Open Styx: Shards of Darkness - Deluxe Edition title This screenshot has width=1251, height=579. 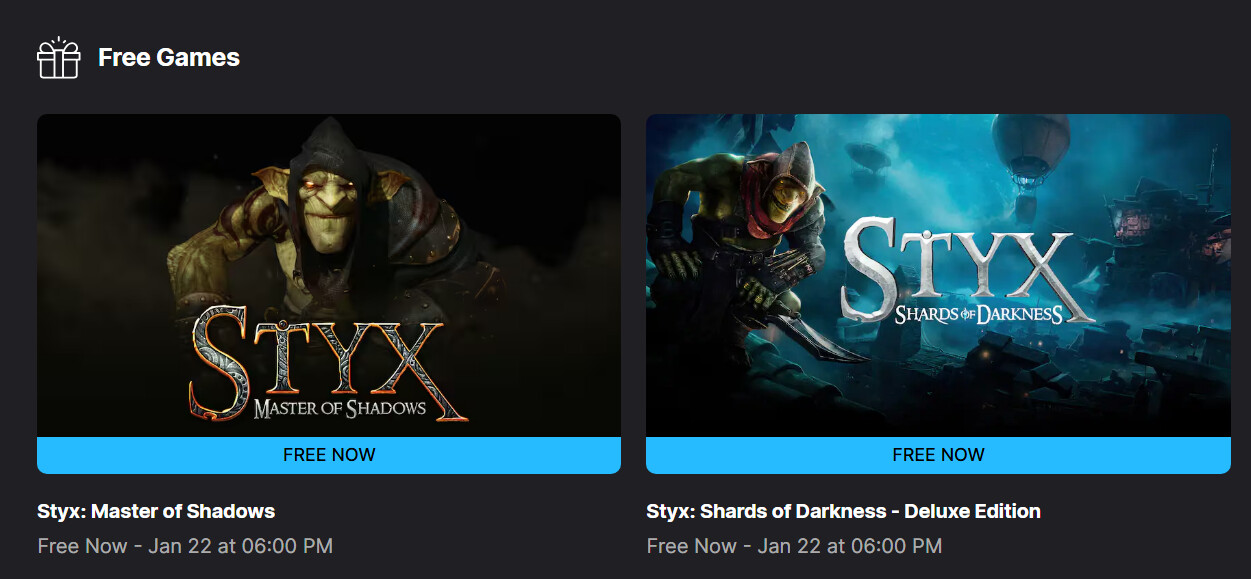pos(844,511)
